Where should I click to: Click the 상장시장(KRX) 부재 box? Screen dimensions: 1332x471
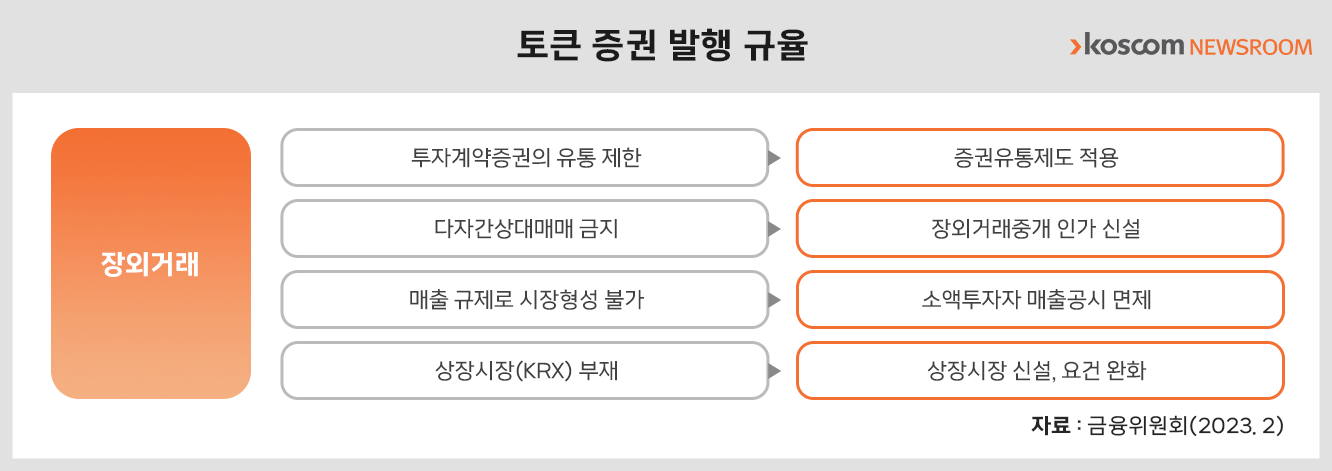[525, 371]
